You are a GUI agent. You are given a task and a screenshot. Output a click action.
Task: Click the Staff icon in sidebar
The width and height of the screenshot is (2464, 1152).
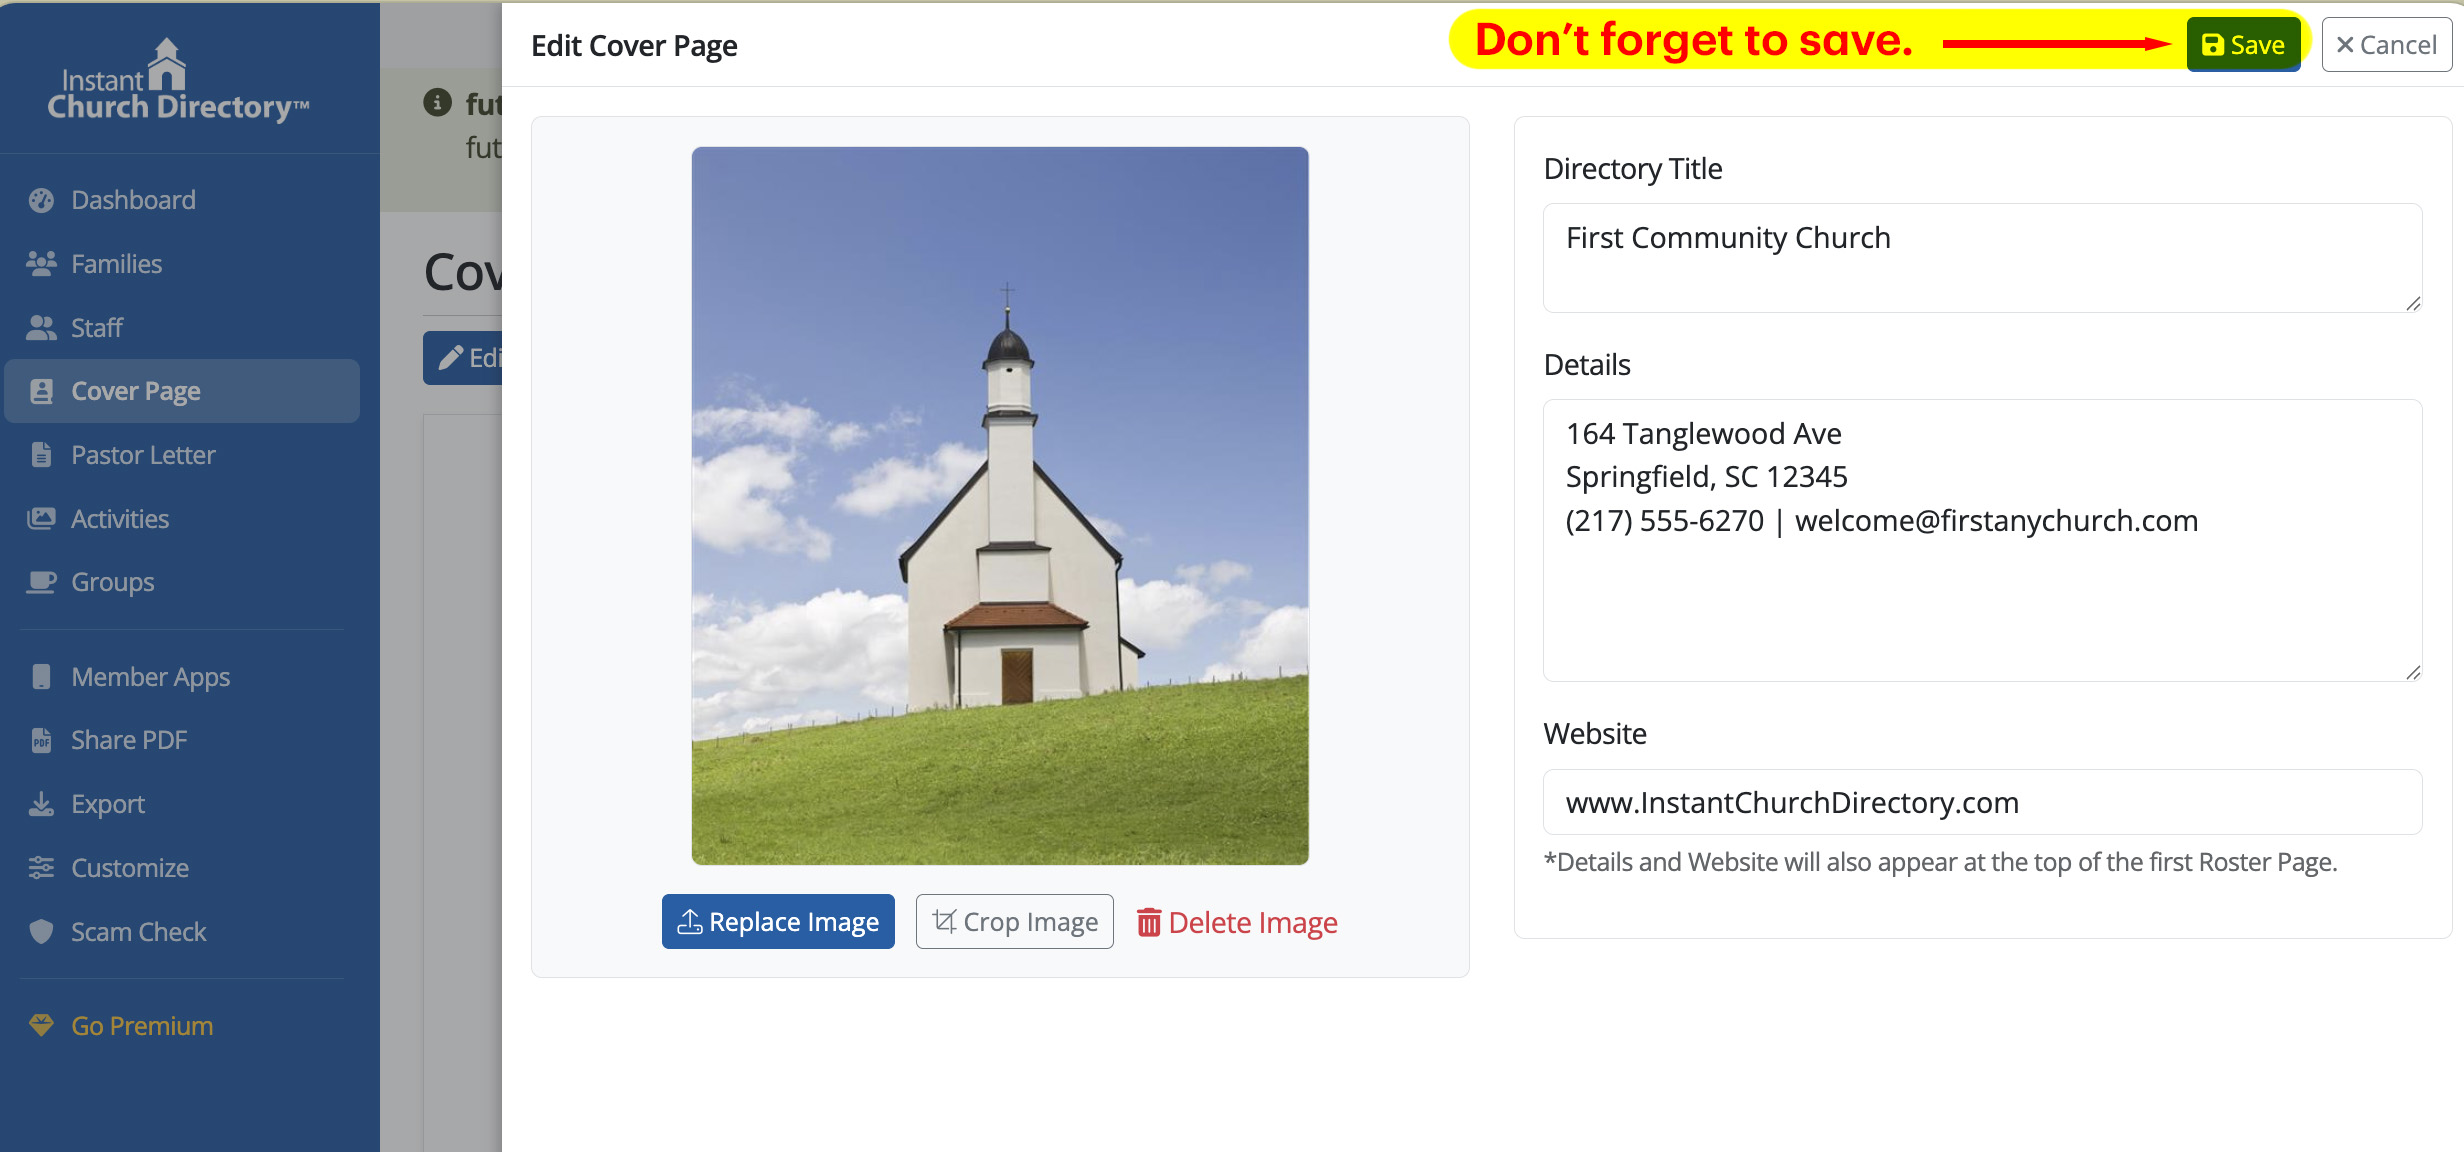41,328
